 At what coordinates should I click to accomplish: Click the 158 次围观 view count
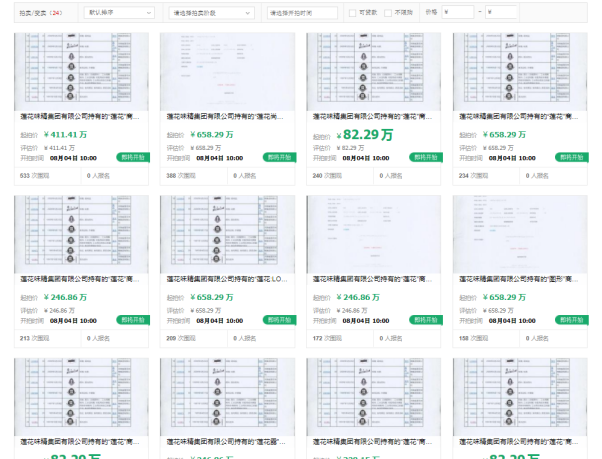473,338
